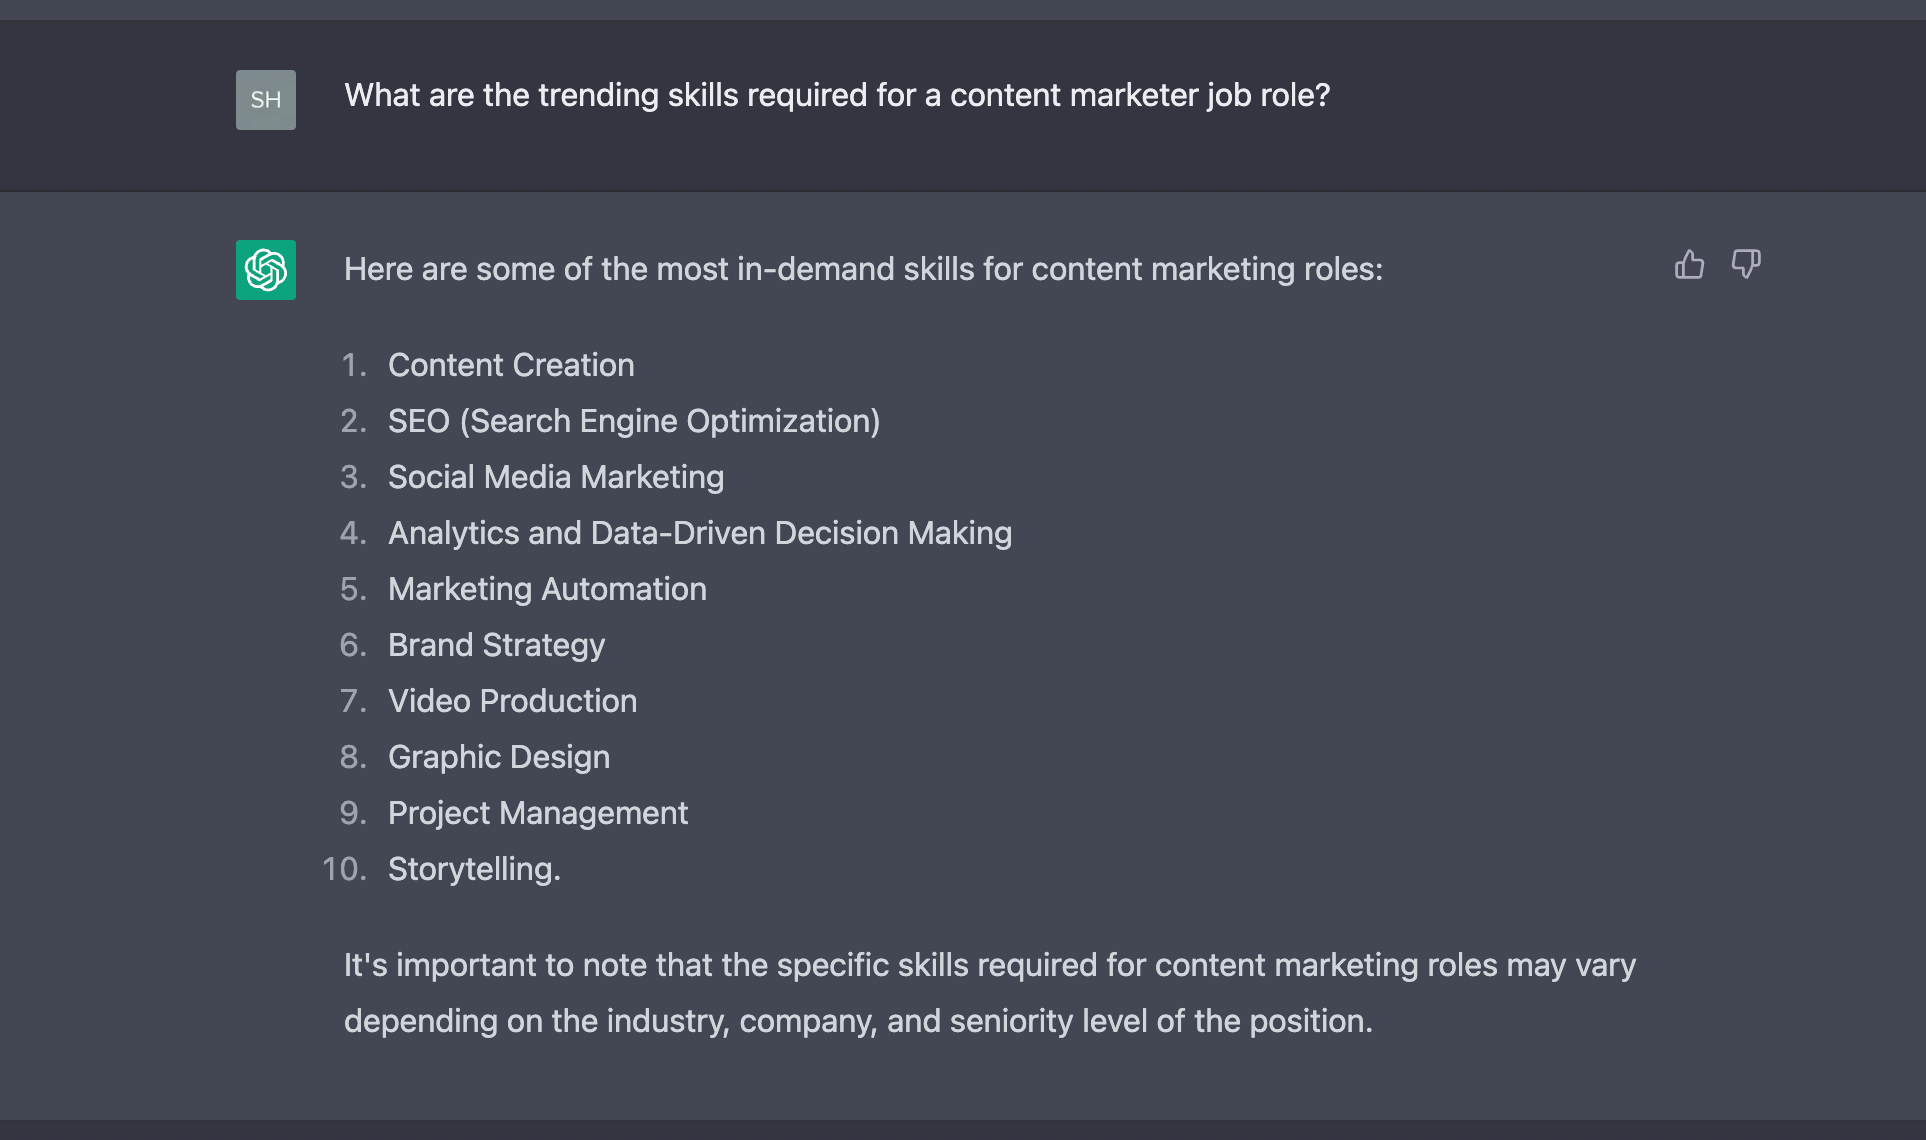Screen dimensions: 1926x1140
Task: Click the list number 1 marker
Action: pos(353,366)
